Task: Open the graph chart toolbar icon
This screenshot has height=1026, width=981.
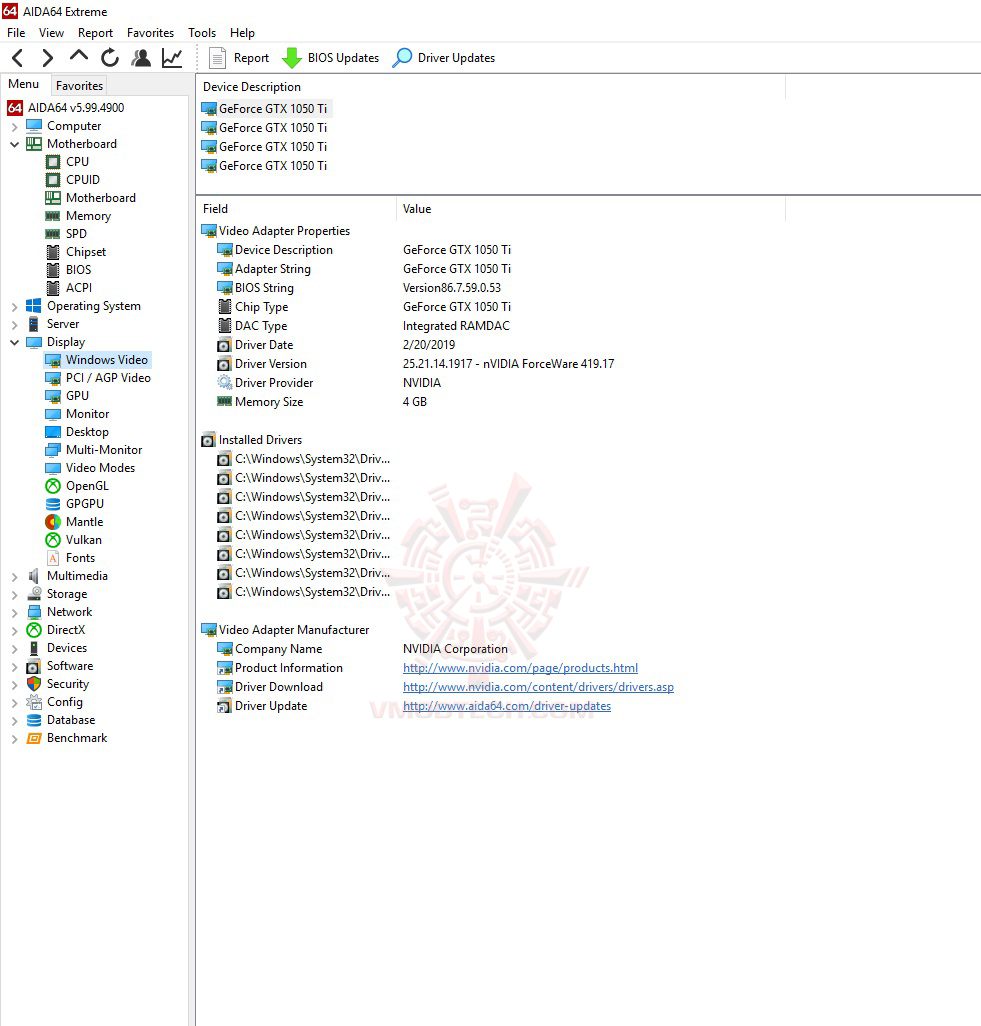Action: (x=172, y=58)
